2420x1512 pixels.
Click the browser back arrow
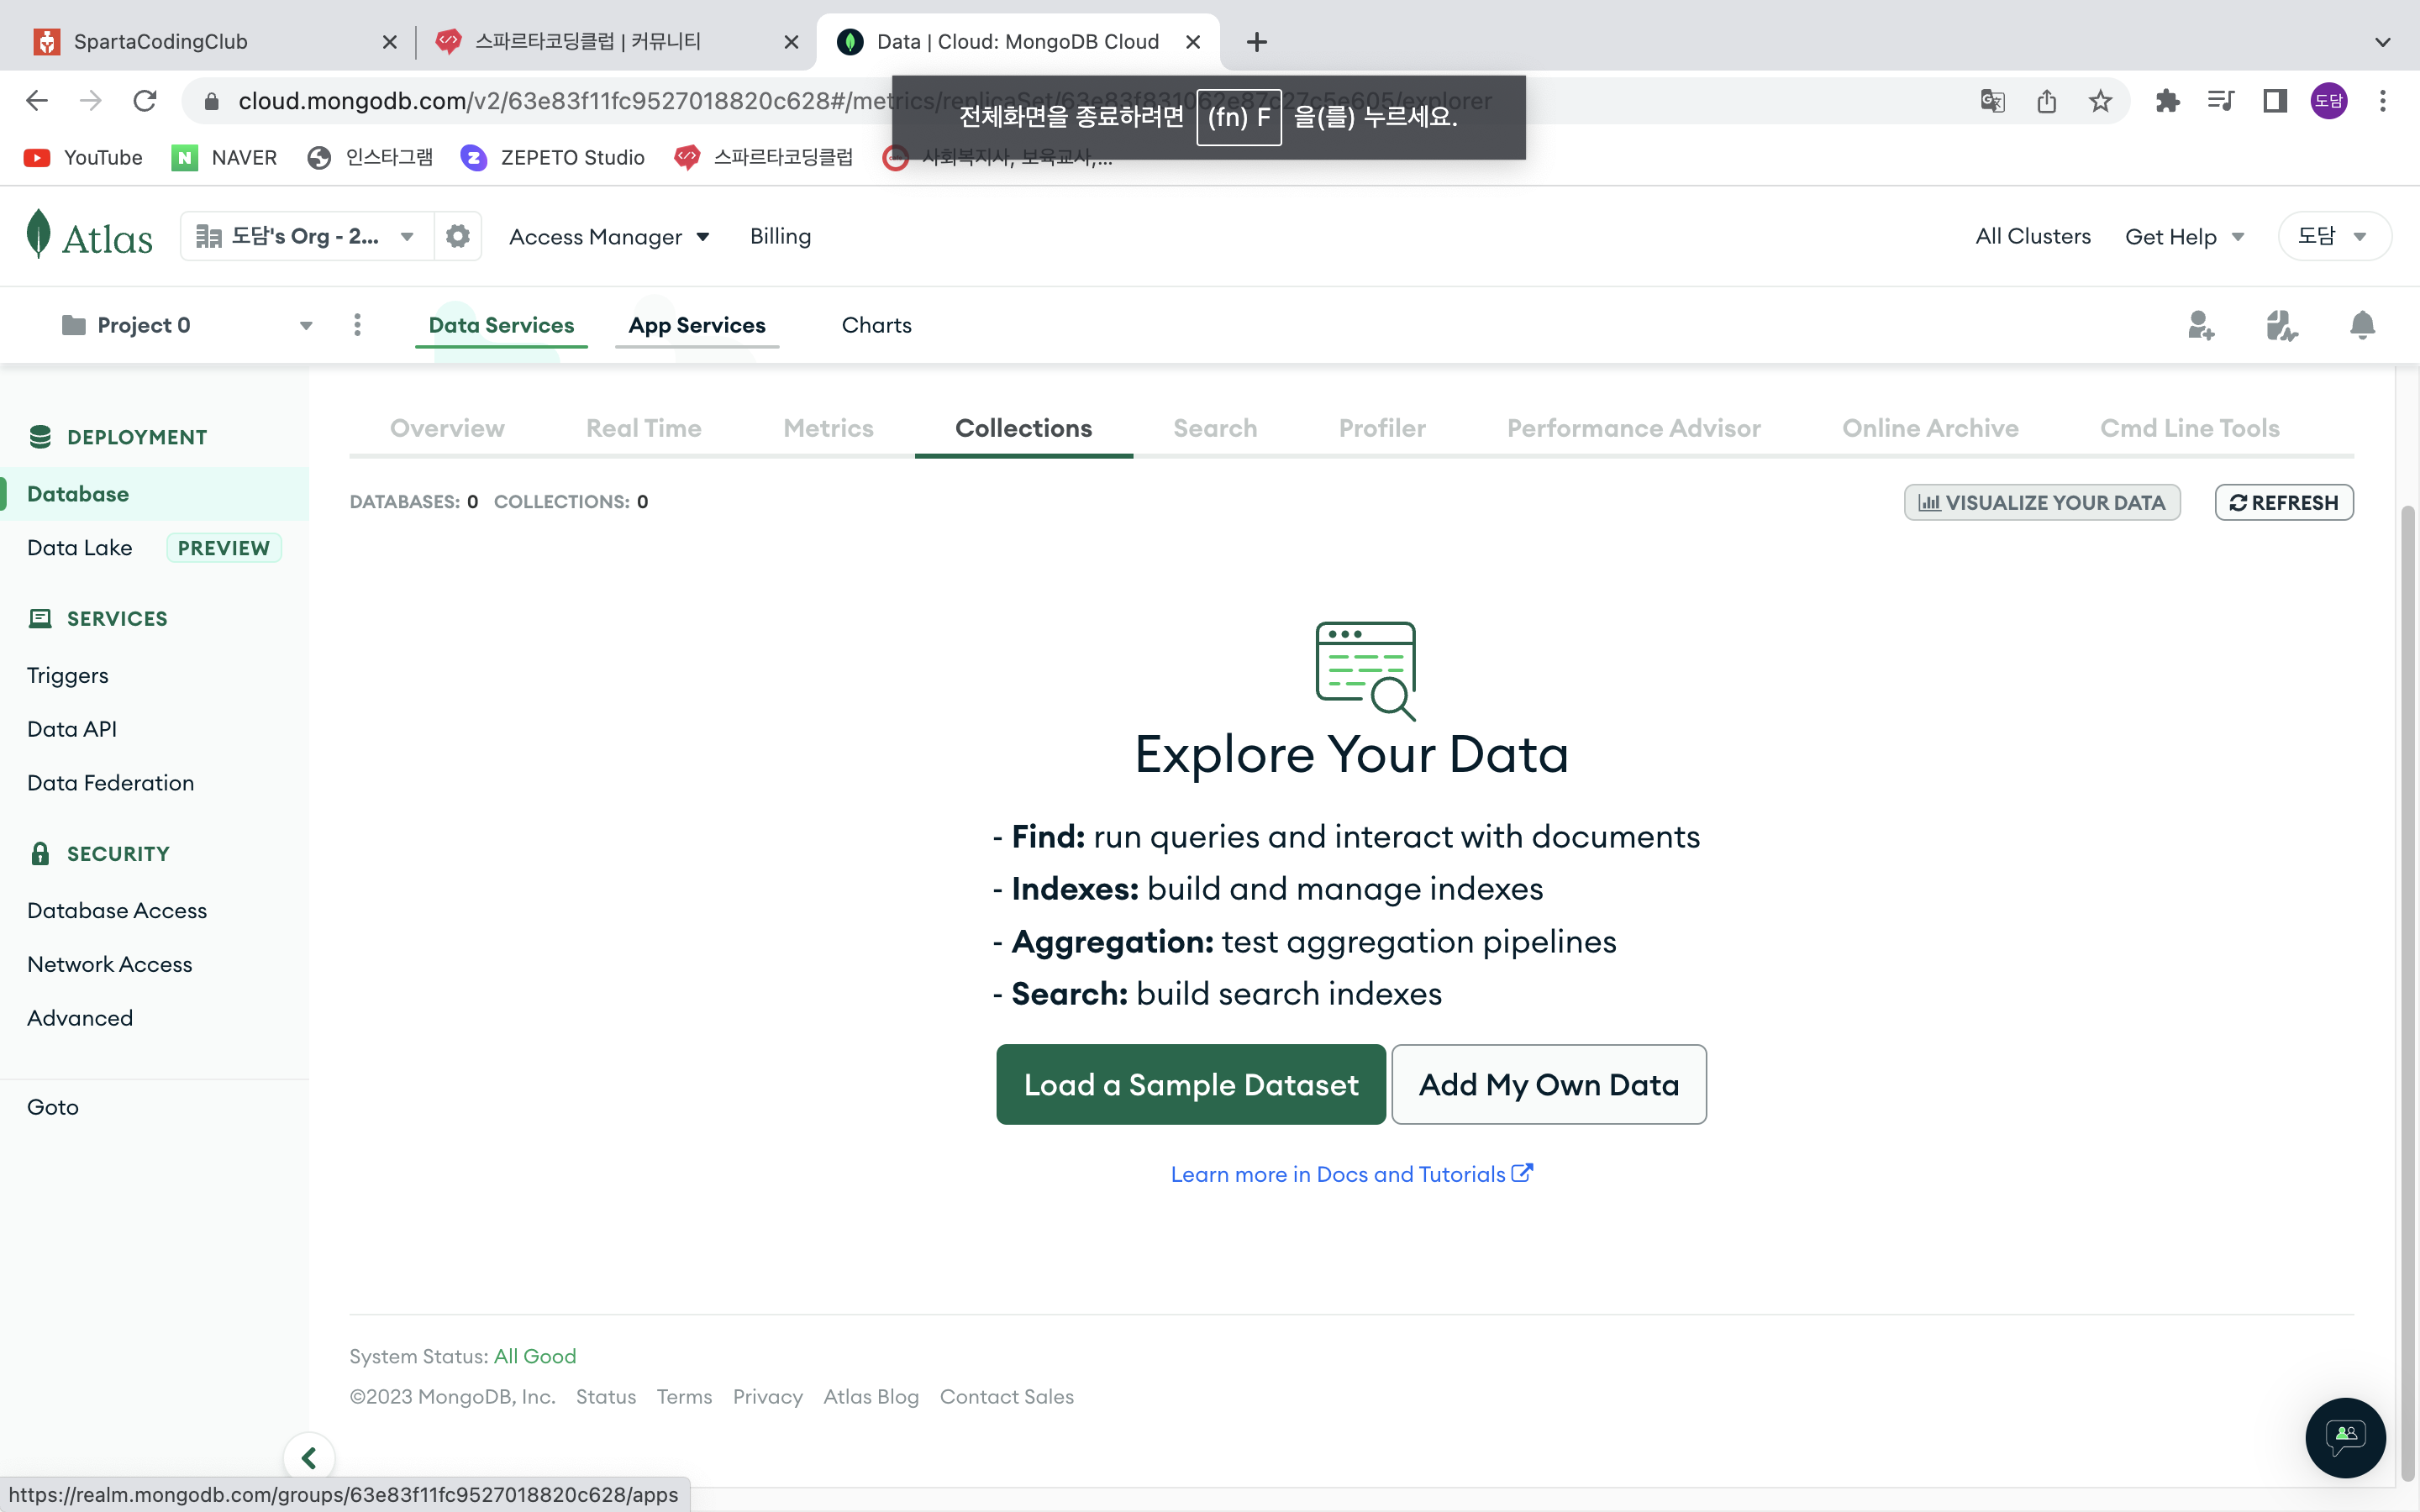point(37,100)
